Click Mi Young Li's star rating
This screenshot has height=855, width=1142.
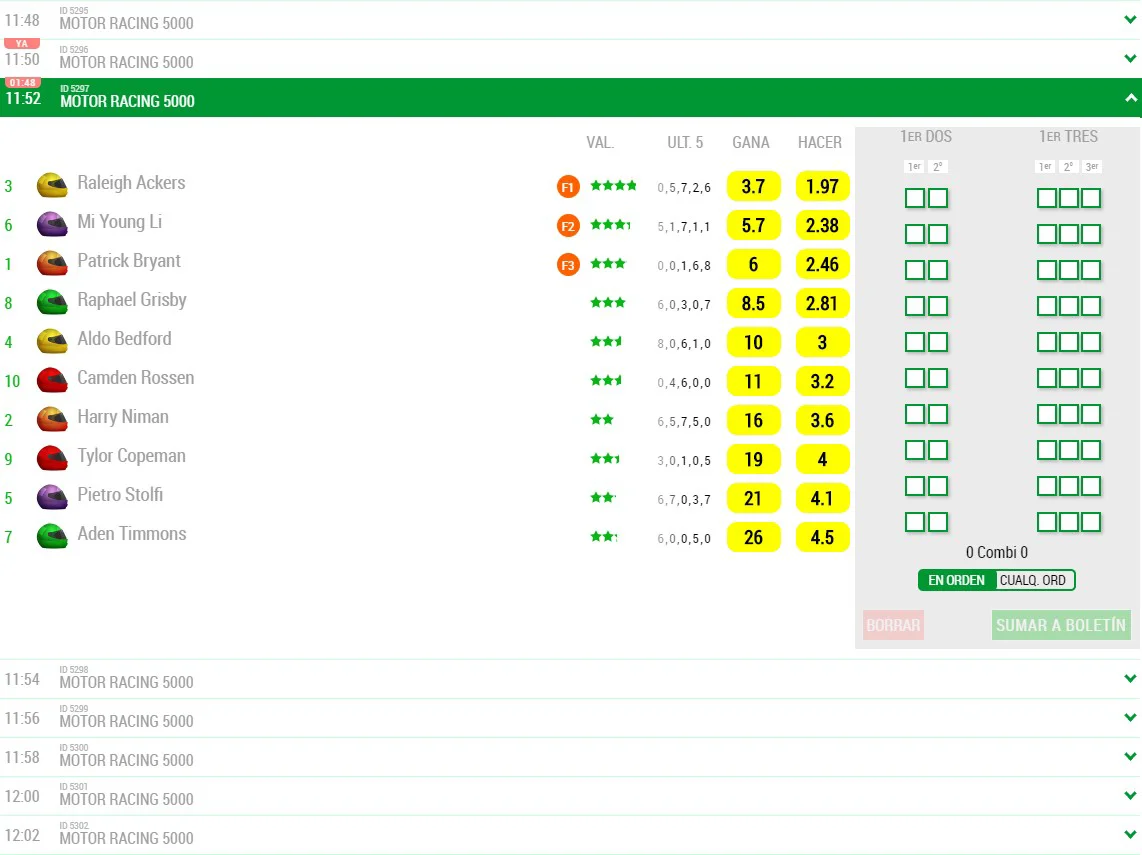610,224
